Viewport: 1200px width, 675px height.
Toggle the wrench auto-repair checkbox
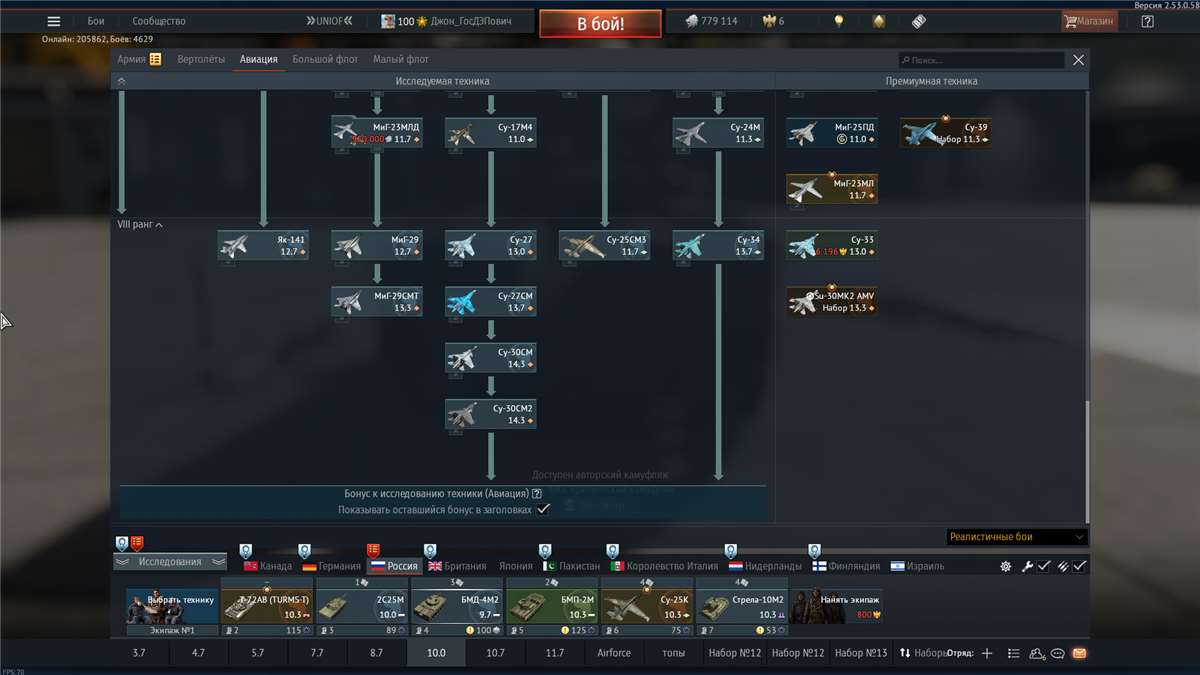[x=1043, y=566]
